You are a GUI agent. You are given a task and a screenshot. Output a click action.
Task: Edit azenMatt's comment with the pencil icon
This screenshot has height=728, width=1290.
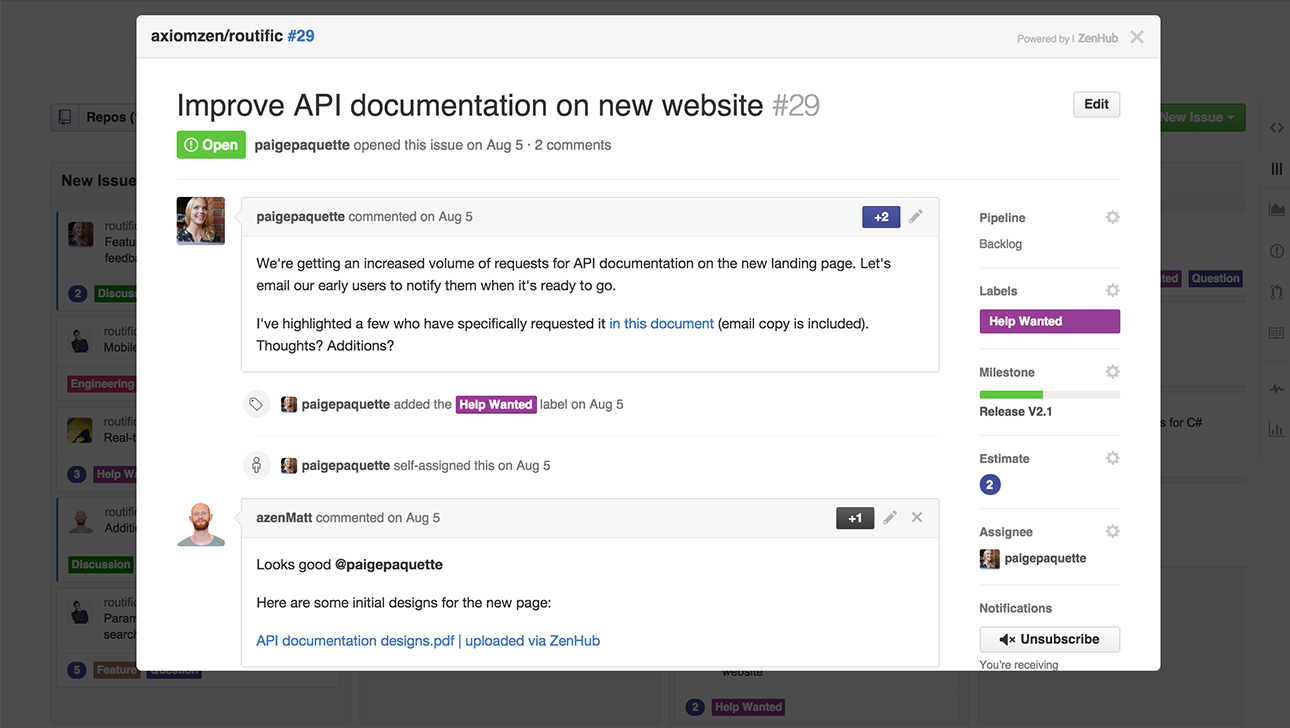coord(889,517)
